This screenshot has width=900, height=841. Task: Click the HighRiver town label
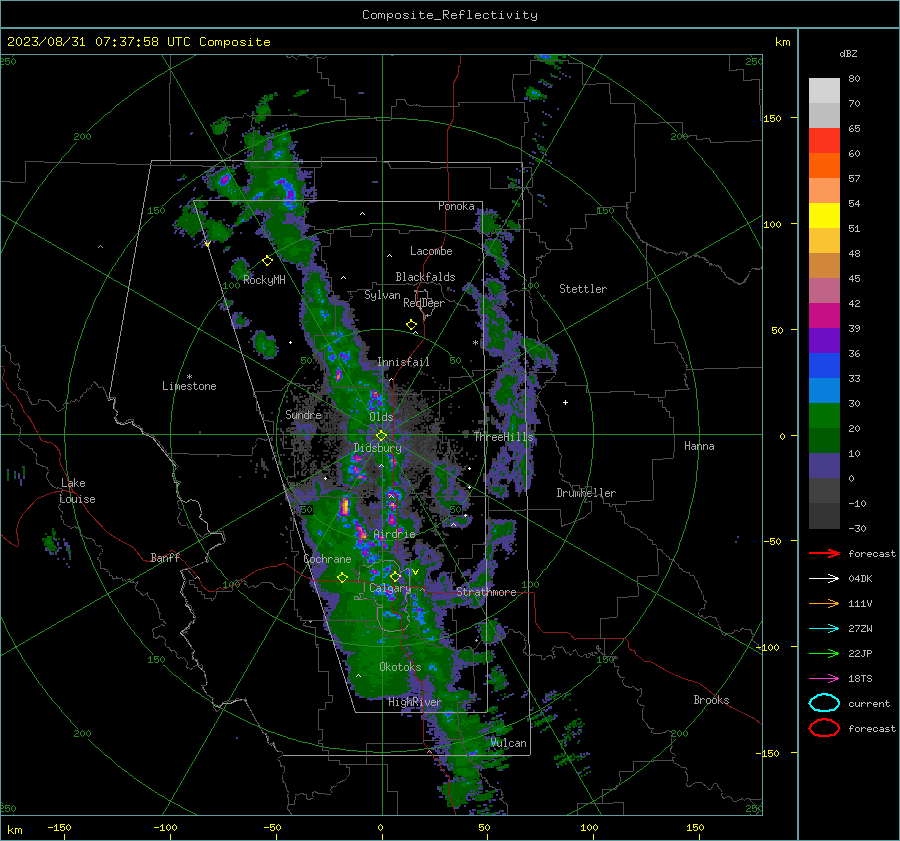click(414, 702)
